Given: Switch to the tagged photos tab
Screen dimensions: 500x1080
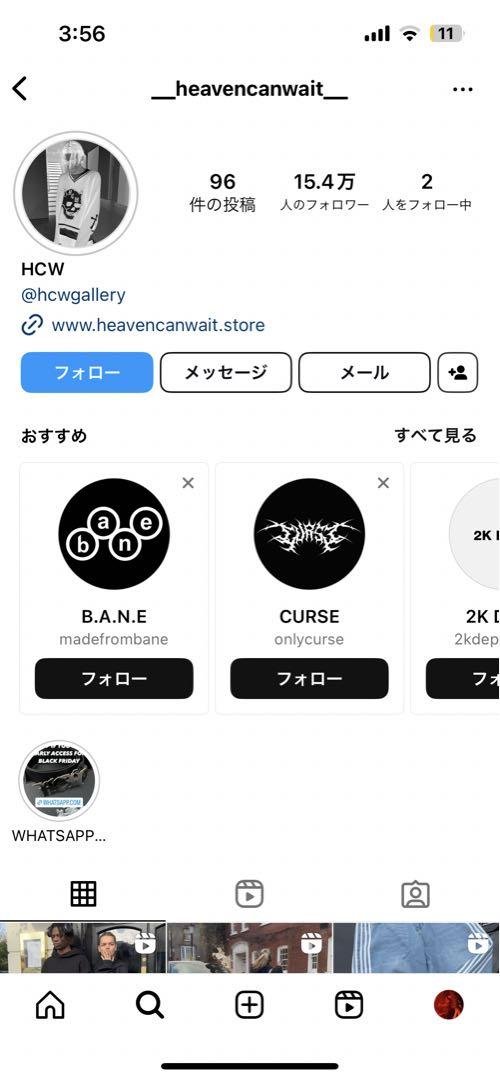Looking at the screenshot, I should (415, 894).
